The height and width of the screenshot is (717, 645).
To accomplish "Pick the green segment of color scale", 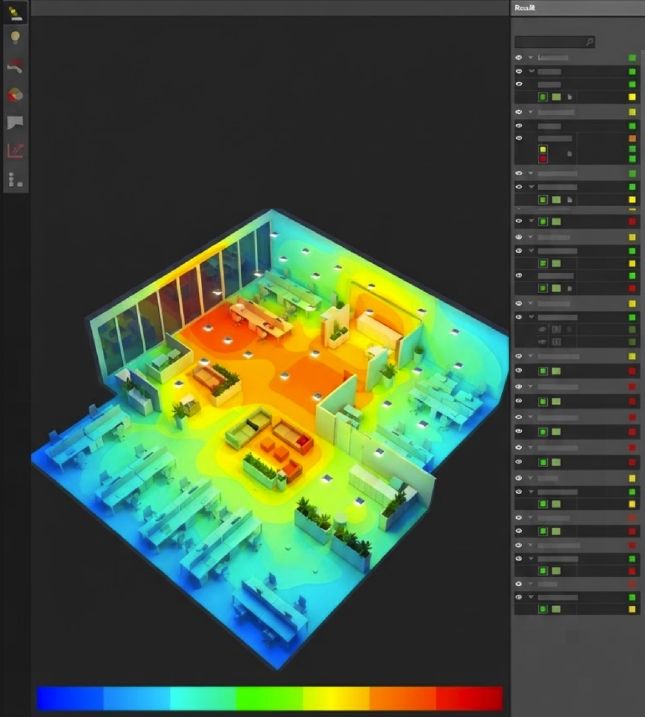I will click(270, 698).
